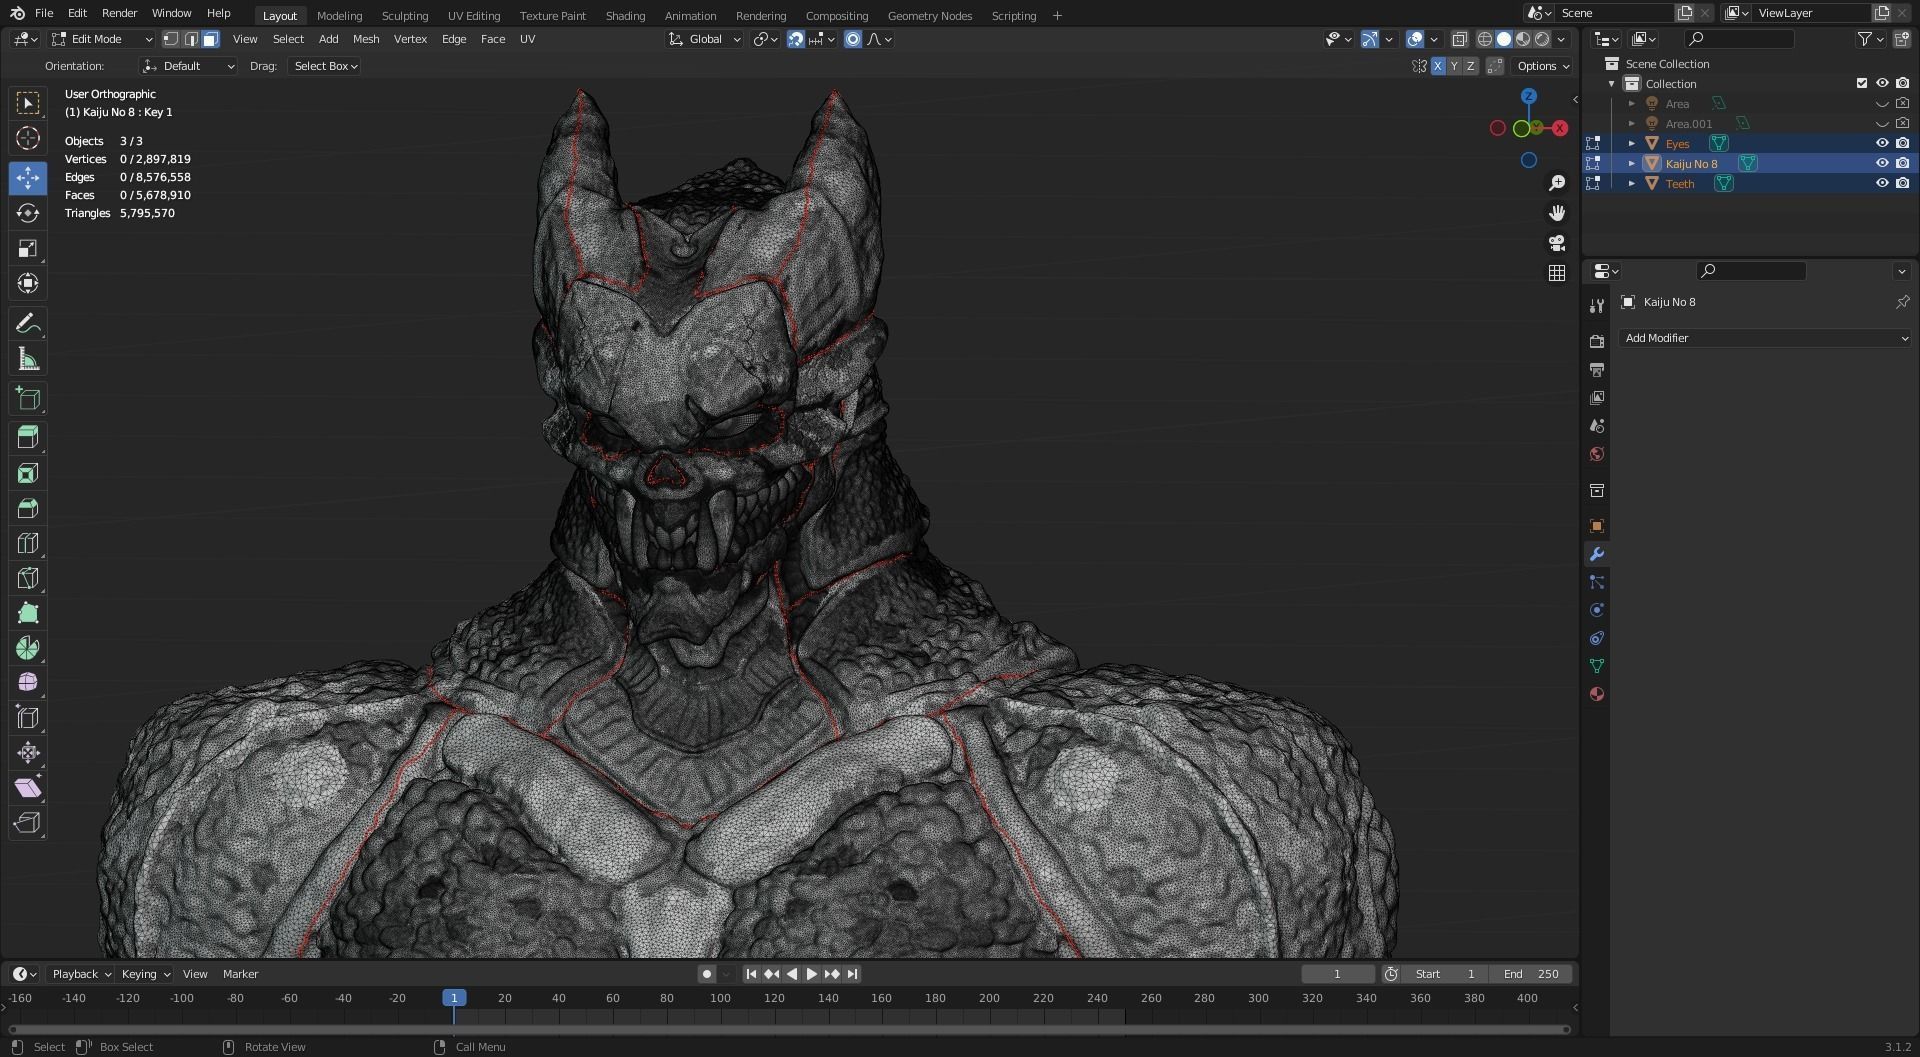Switch to face select mode
The height and width of the screenshot is (1057, 1920).
210,39
